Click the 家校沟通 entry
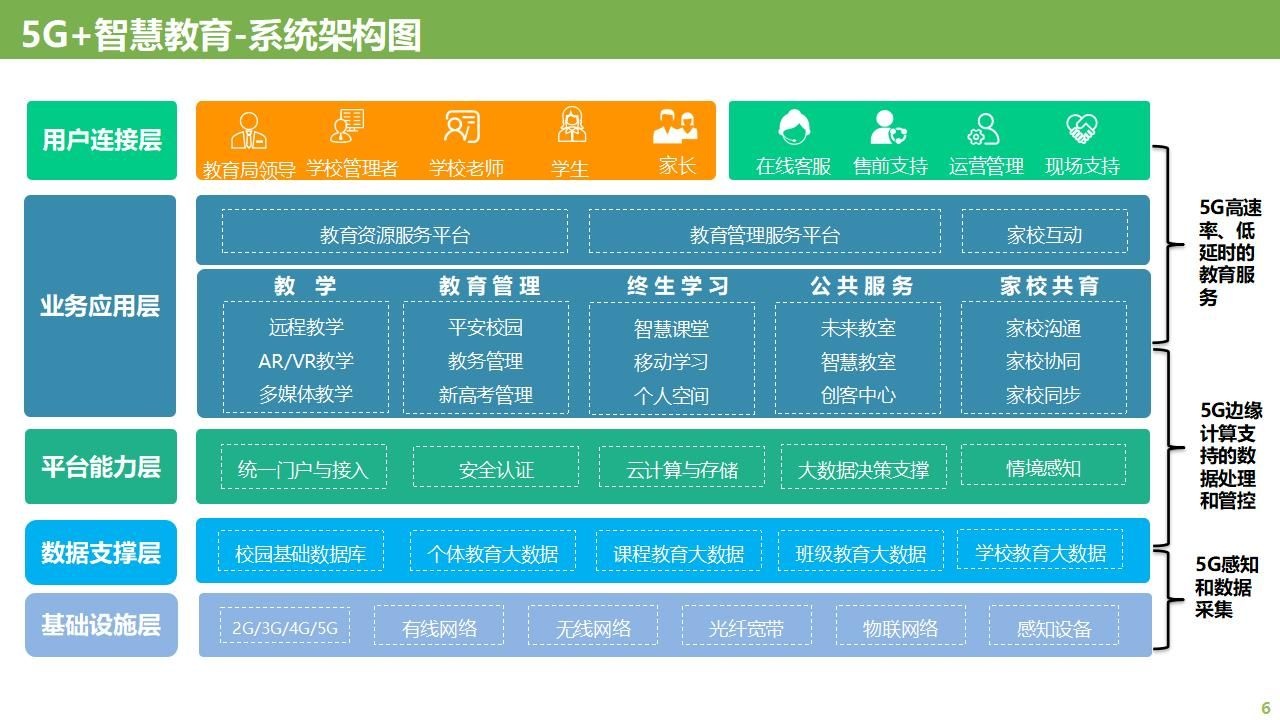 click(1044, 328)
